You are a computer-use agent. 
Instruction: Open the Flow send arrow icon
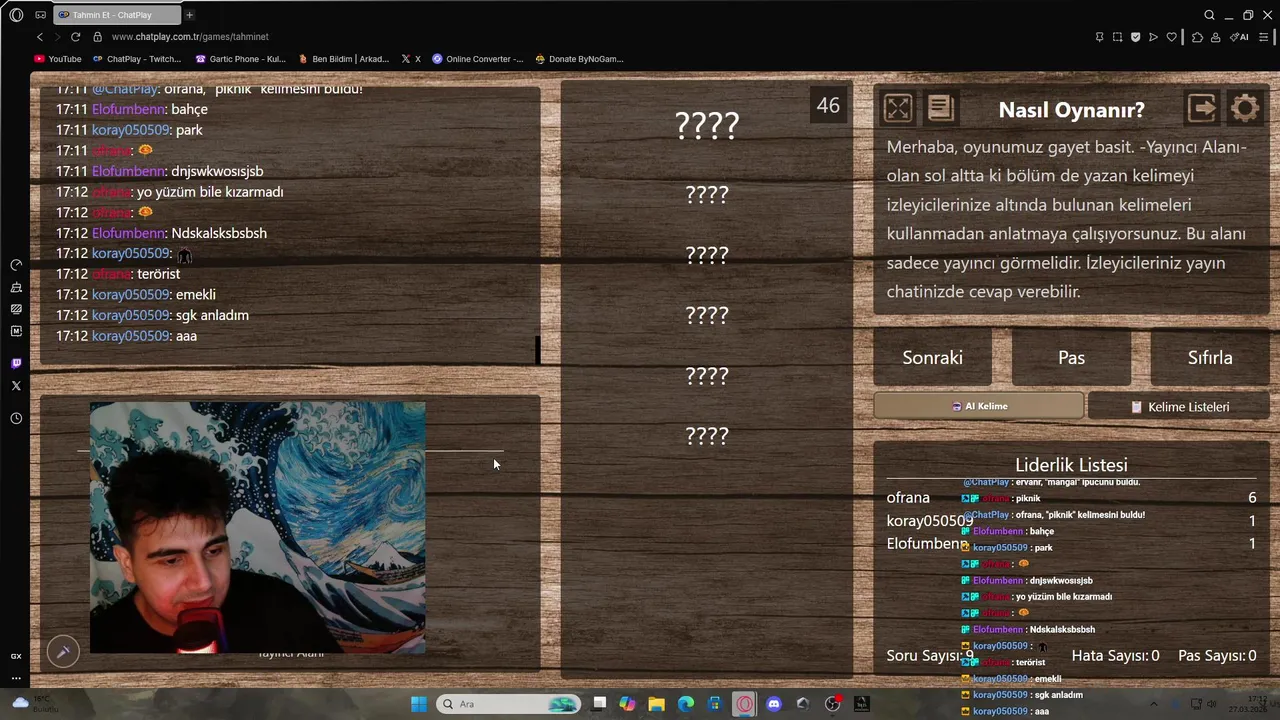click(x=1153, y=37)
